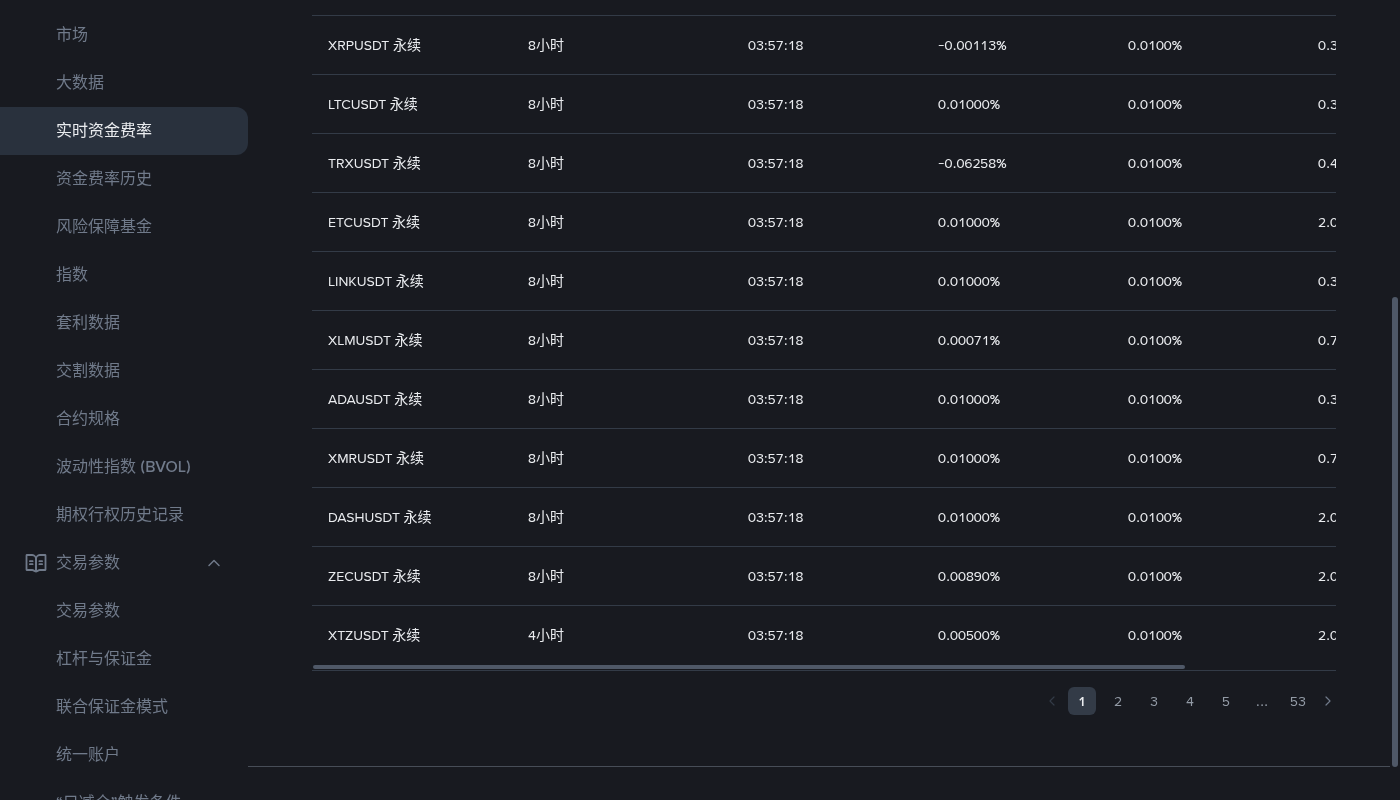
Task: Open the 交易参数 sub-item below the section header
Action: [88, 610]
